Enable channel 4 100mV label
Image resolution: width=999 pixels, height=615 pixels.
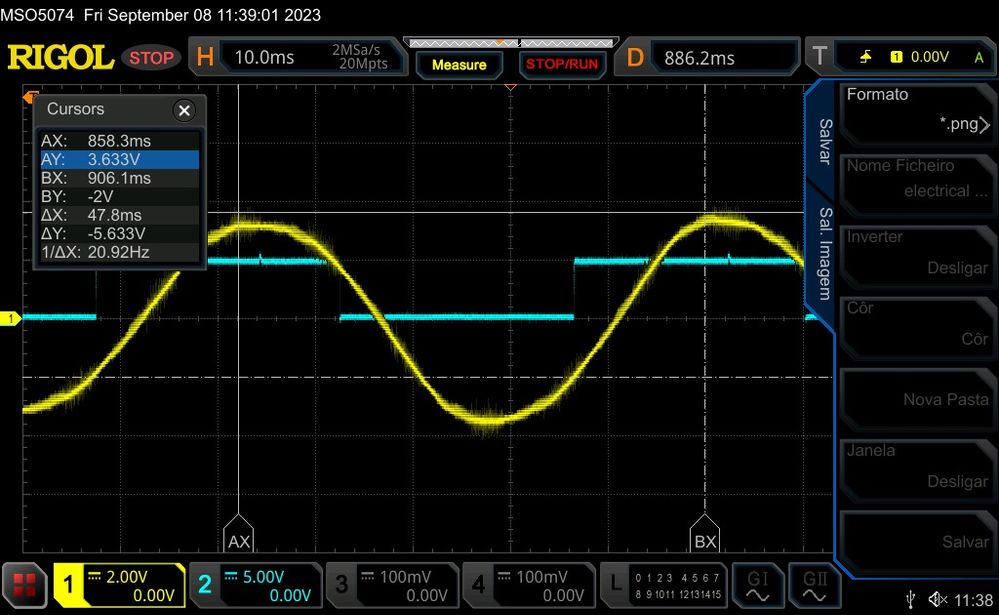click(x=529, y=585)
